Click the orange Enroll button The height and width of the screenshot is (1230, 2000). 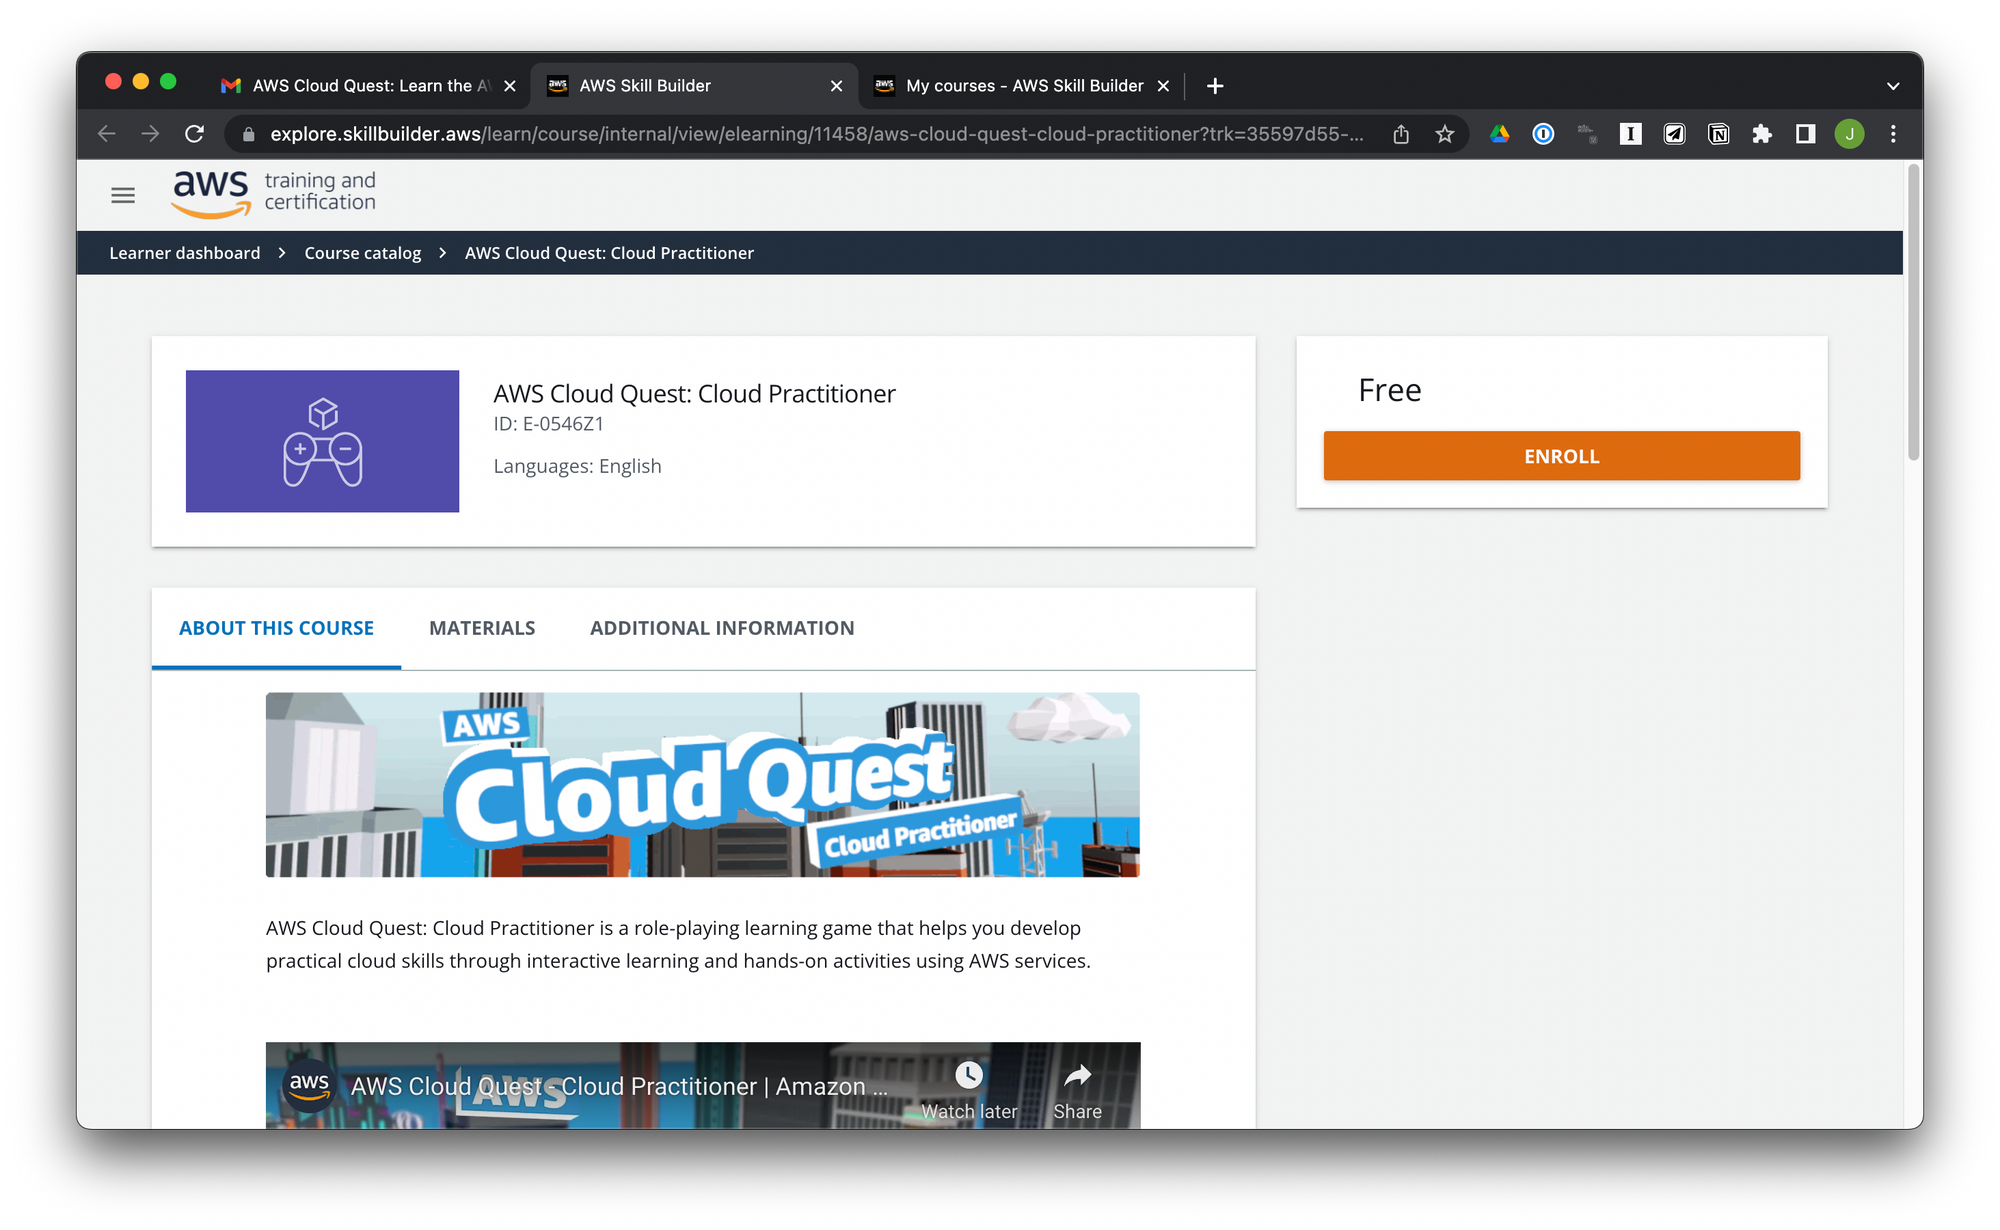1561,456
